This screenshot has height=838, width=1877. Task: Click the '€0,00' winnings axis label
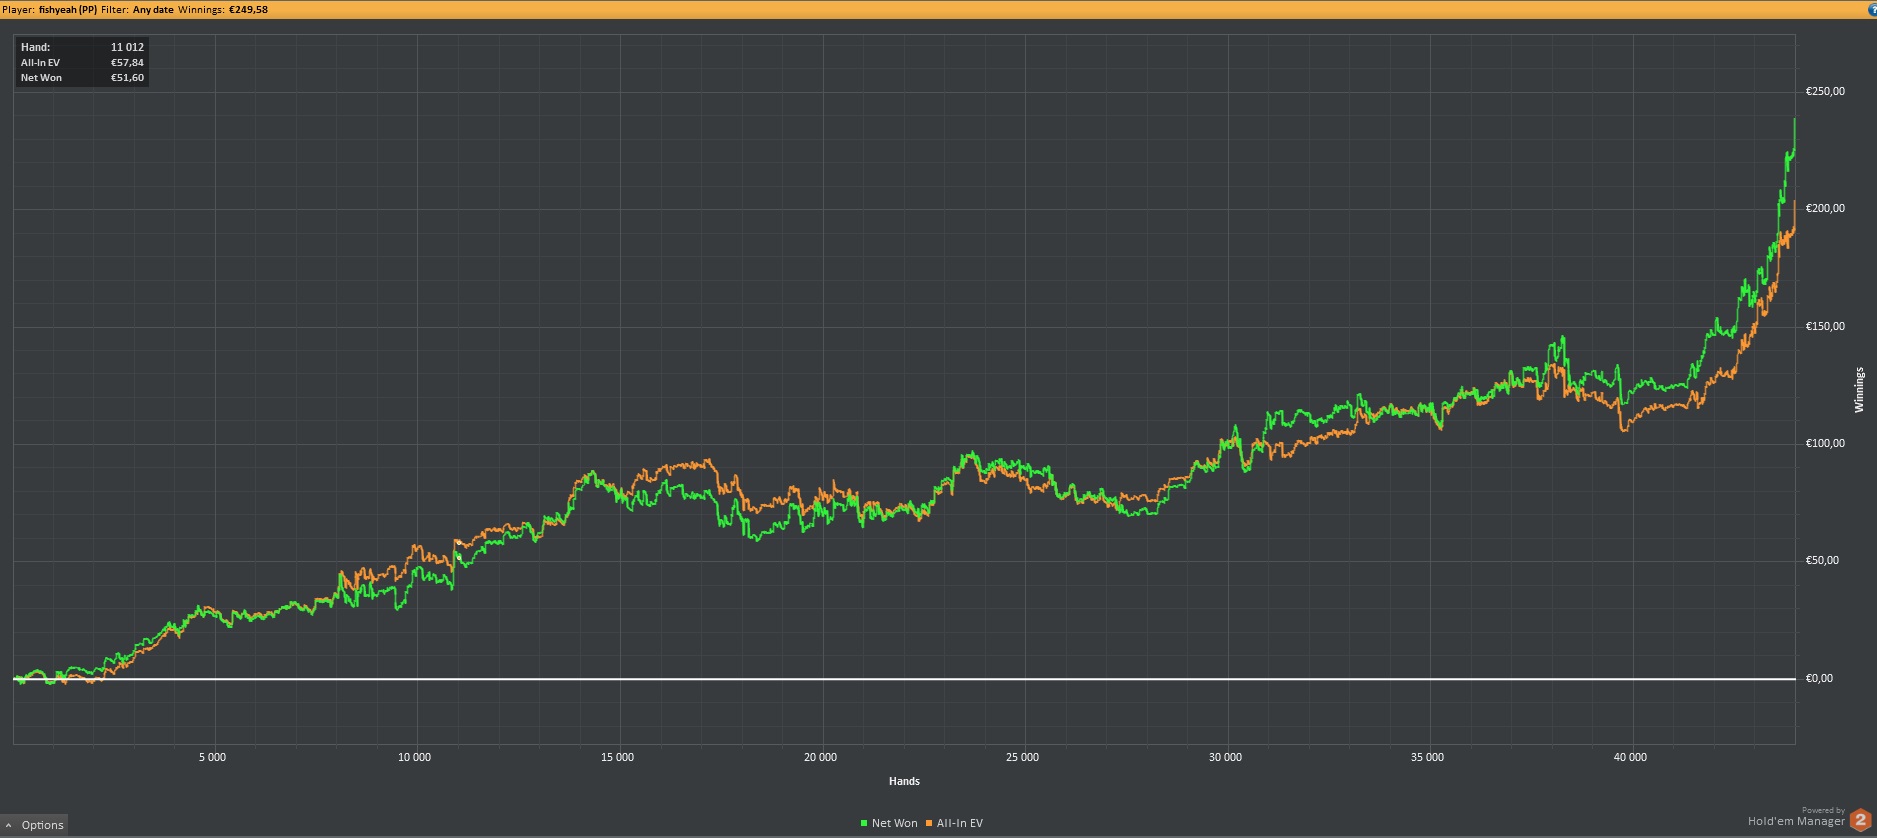click(1819, 678)
